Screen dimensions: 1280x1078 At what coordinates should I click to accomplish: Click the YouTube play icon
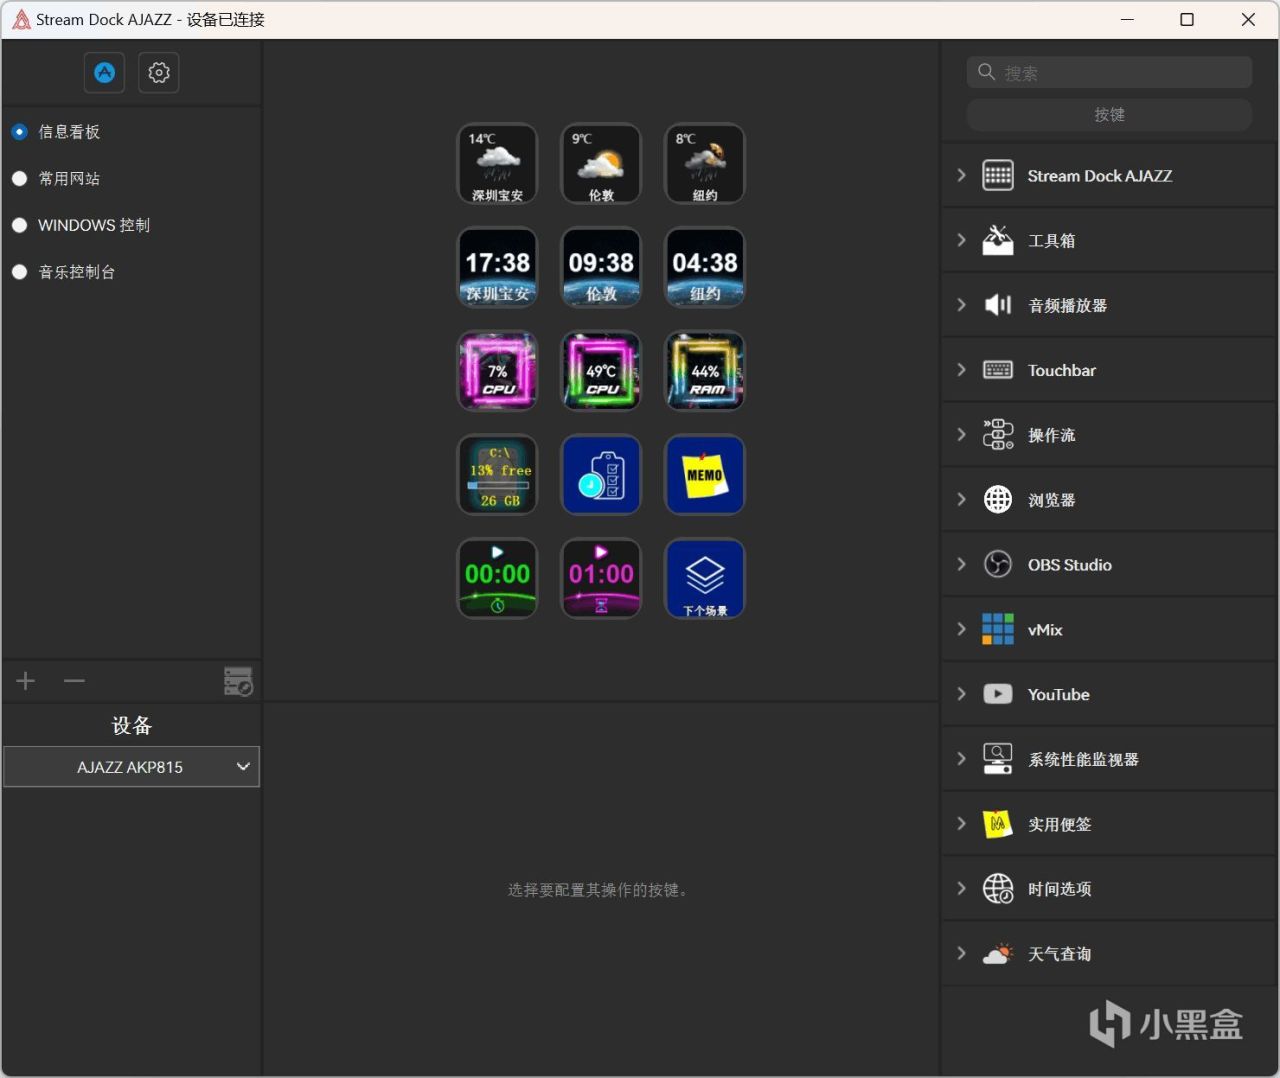[x=998, y=694]
